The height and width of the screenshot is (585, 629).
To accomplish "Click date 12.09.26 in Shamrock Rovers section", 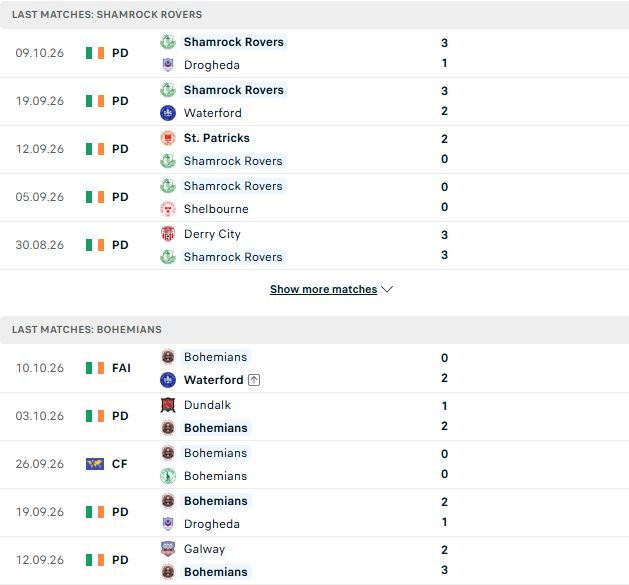I will point(40,149).
